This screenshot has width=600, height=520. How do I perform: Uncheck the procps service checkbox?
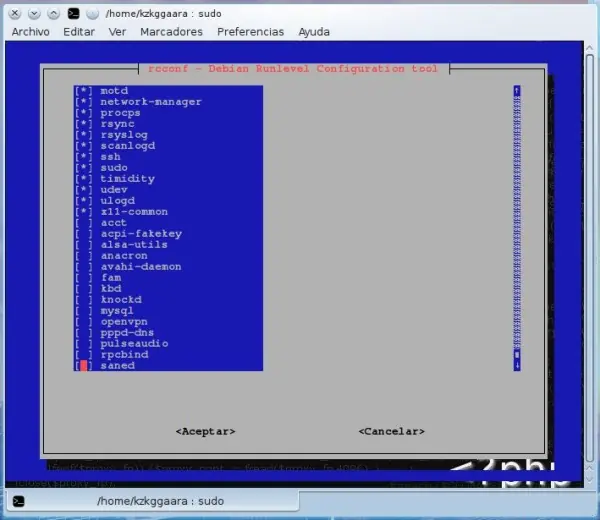pyautogui.click(x=84, y=113)
